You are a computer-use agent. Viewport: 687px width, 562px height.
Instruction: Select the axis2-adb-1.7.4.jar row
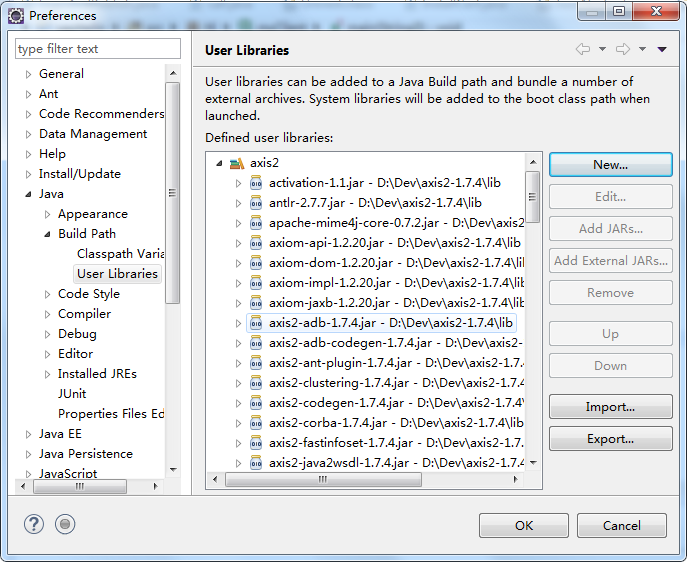(381, 323)
